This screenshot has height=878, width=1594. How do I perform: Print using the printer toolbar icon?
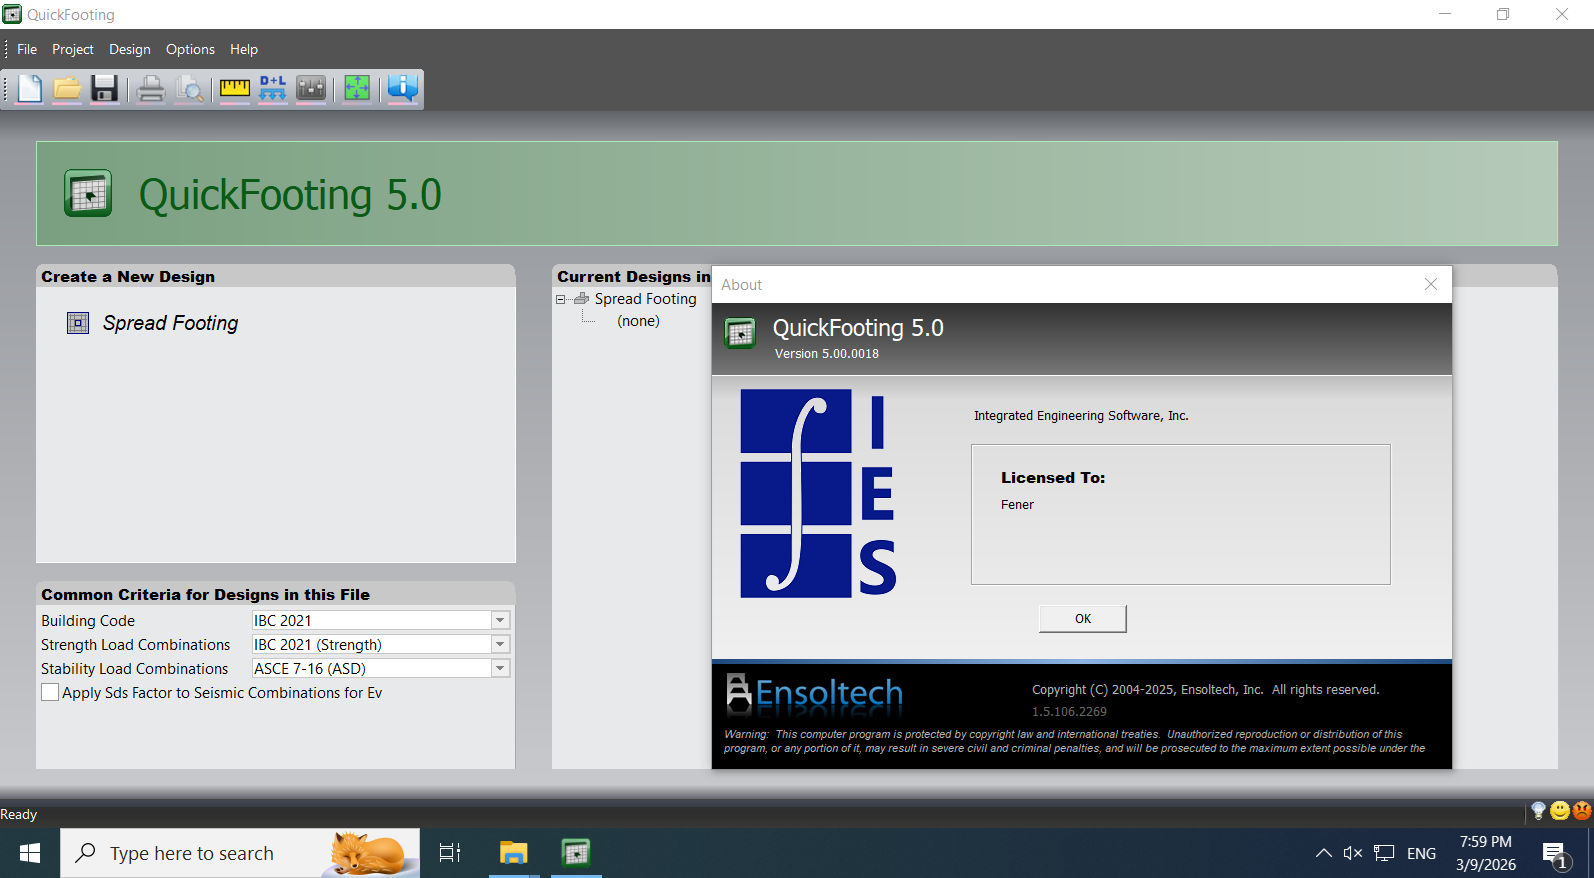tap(151, 89)
